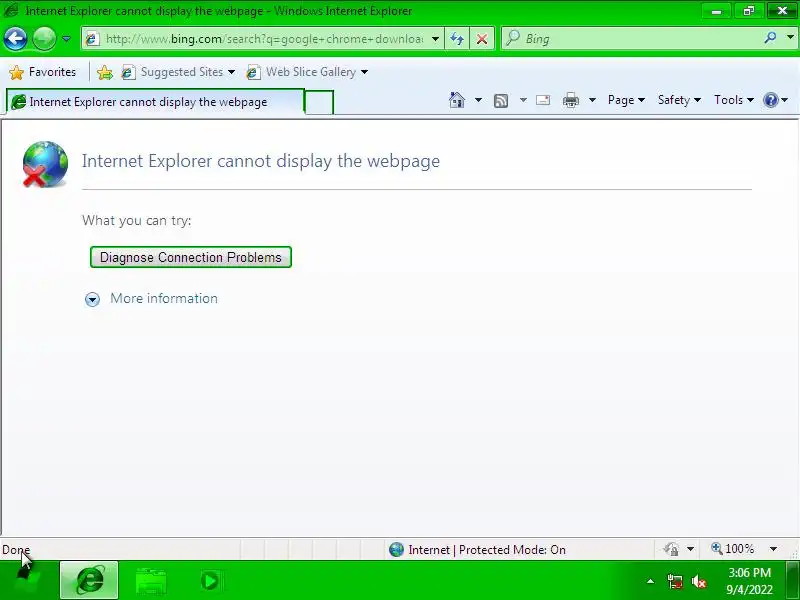Stop loading with the red X icon
The height and width of the screenshot is (600, 800).
click(482, 39)
